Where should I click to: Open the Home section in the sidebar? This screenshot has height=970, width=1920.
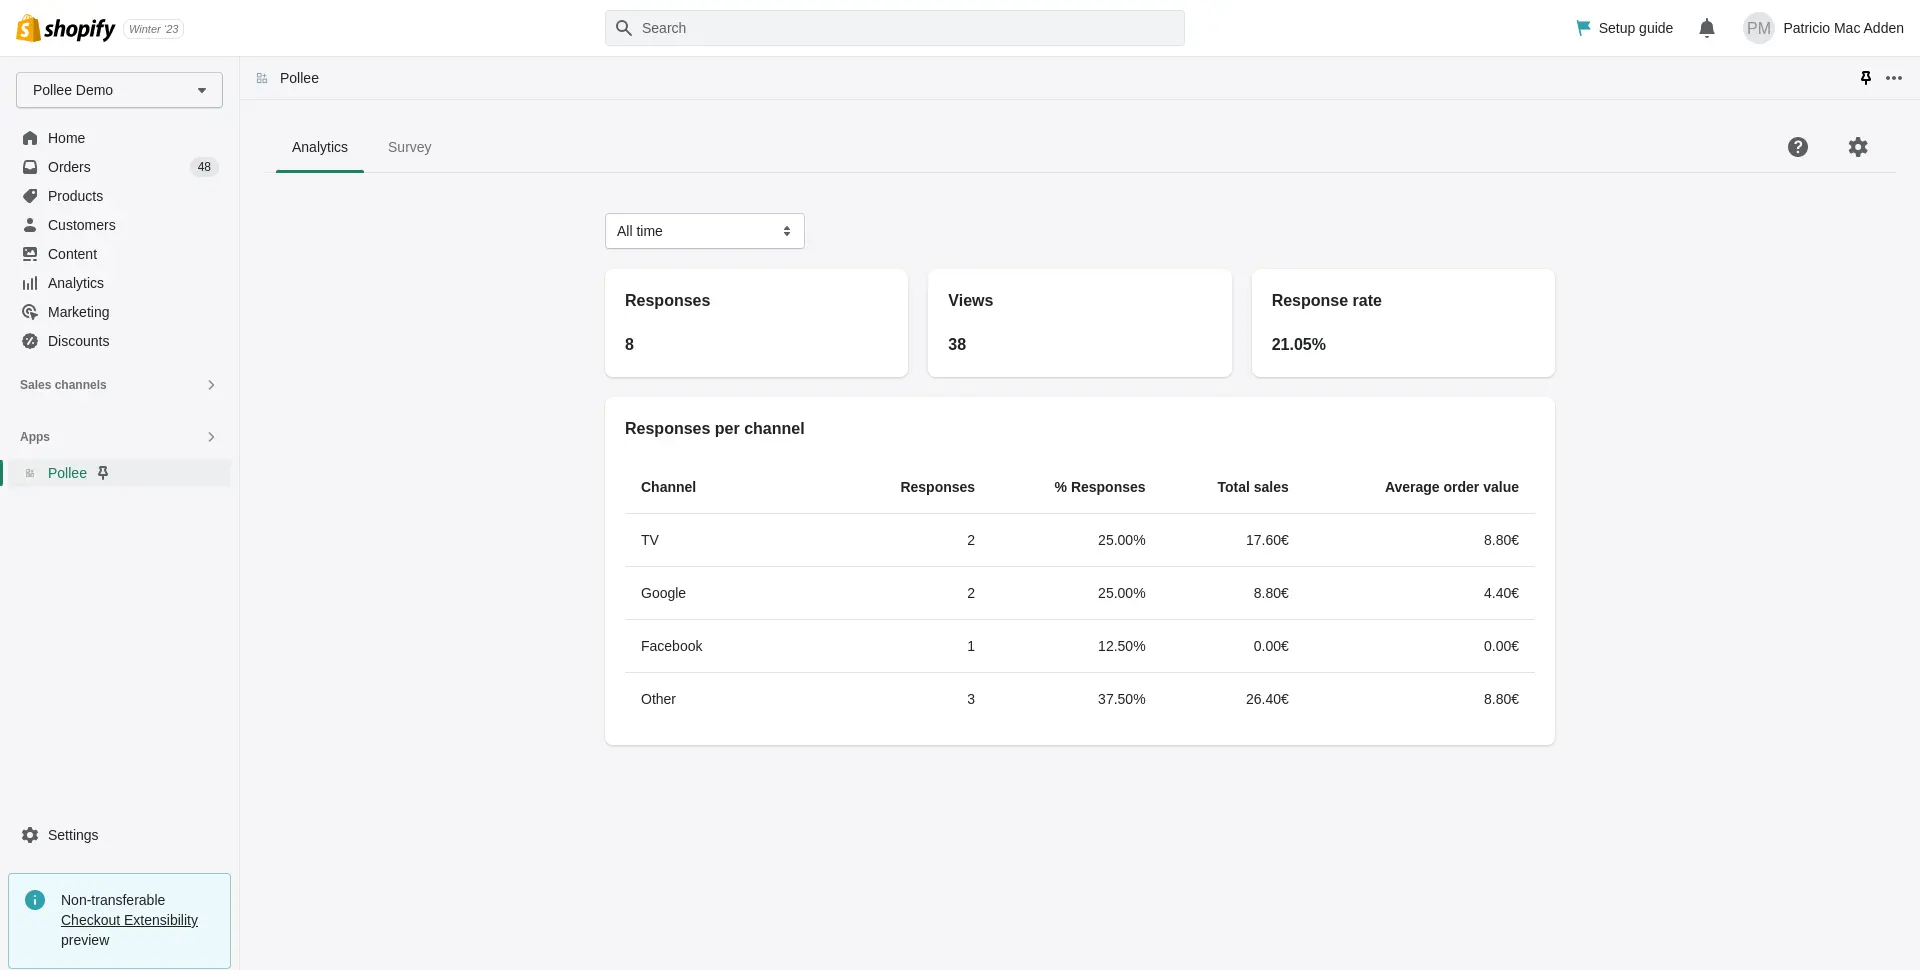(x=65, y=138)
